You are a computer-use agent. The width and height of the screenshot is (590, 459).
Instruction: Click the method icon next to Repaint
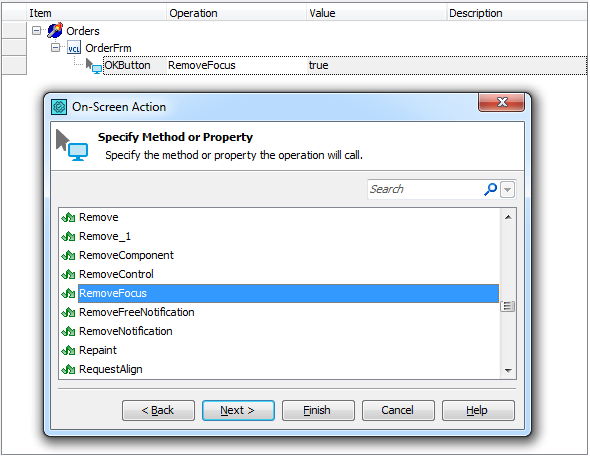click(68, 350)
